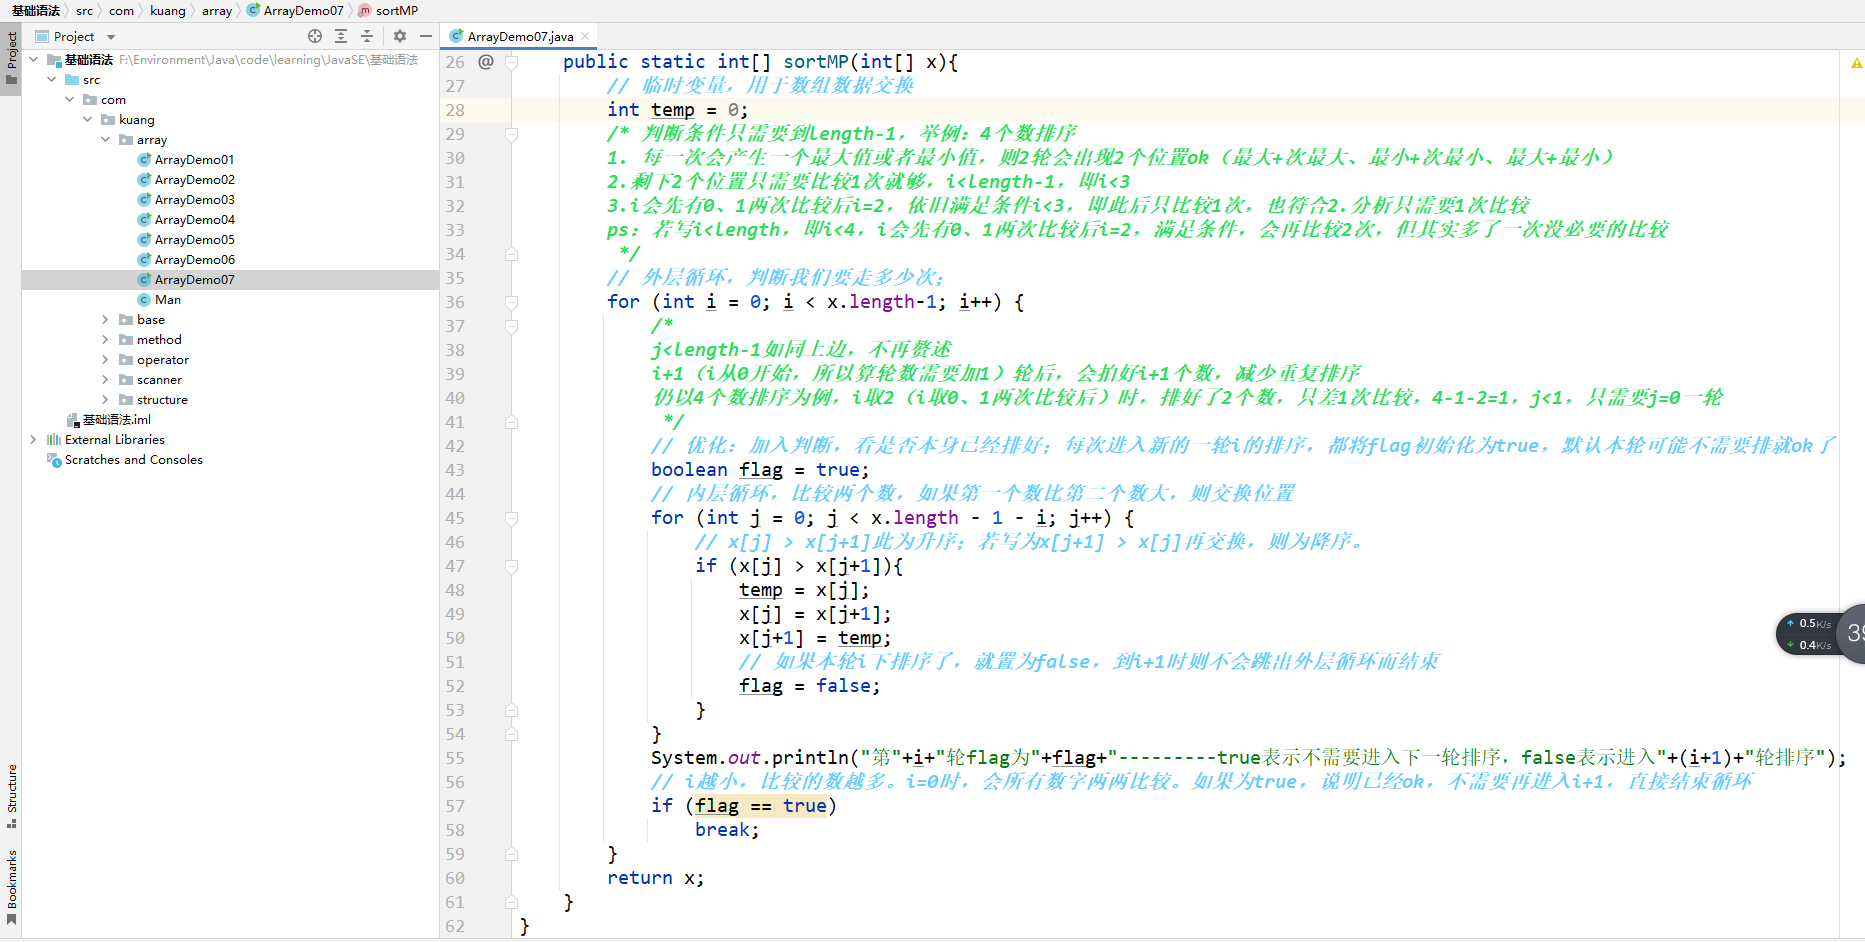
Task: Open Project panel settings gear
Action: tap(400, 36)
